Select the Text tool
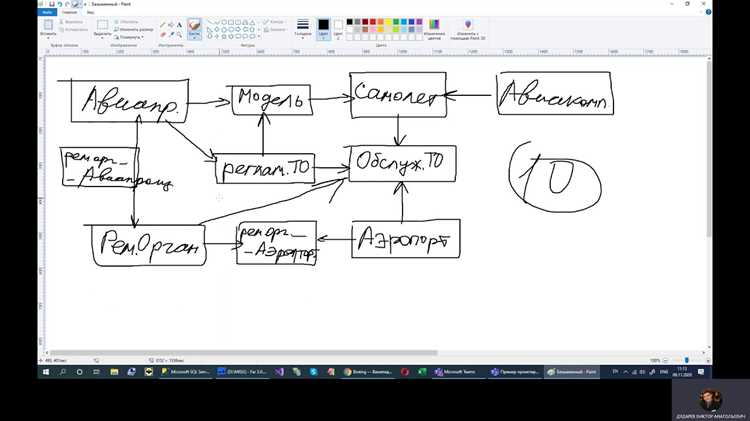This screenshot has width=750, height=421. (x=179, y=25)
